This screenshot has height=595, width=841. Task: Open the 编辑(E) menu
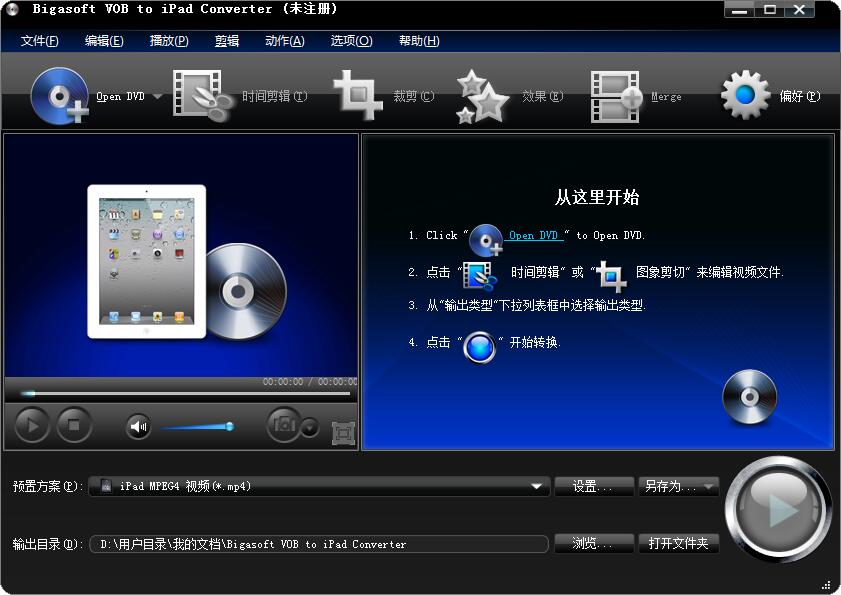click(104, 41)
